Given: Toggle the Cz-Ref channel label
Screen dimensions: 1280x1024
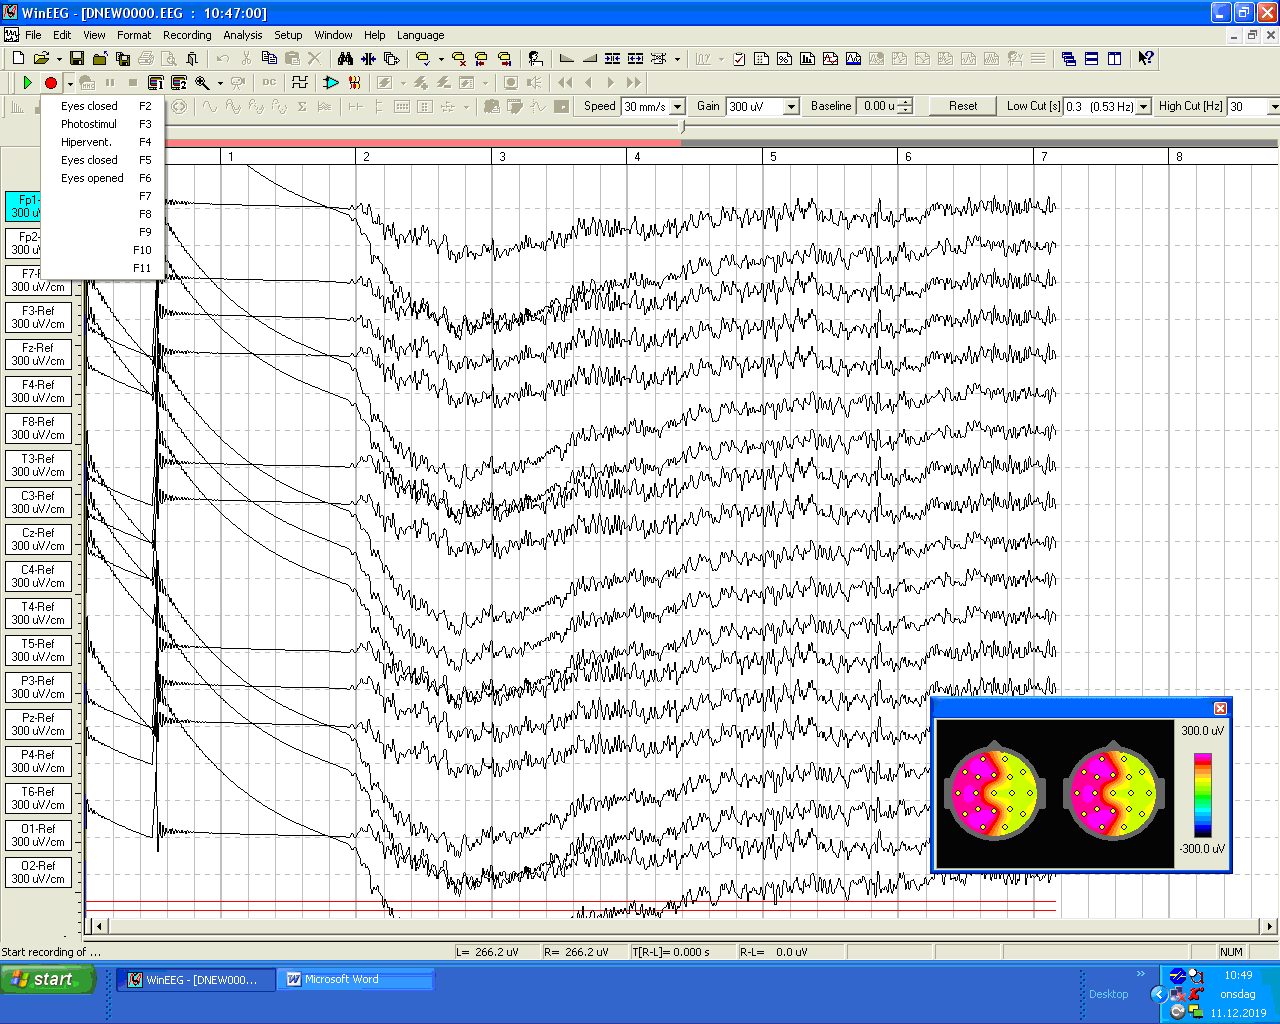Looking at the screenshot, I should pos(38,539).
